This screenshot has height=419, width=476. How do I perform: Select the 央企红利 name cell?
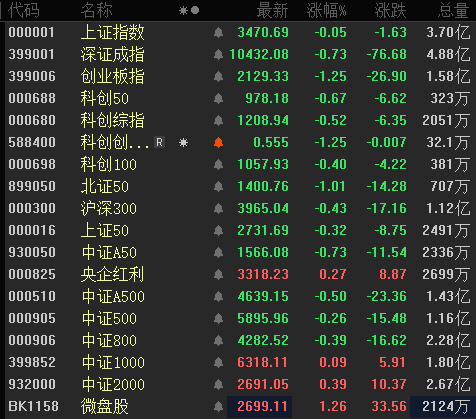pos(113,275)
